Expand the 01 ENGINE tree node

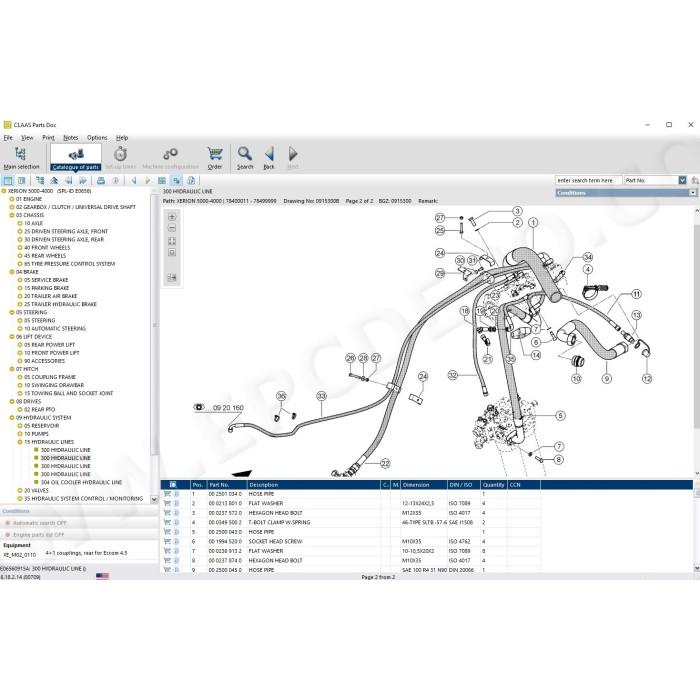pyautogui.click(x=12, y=199)
